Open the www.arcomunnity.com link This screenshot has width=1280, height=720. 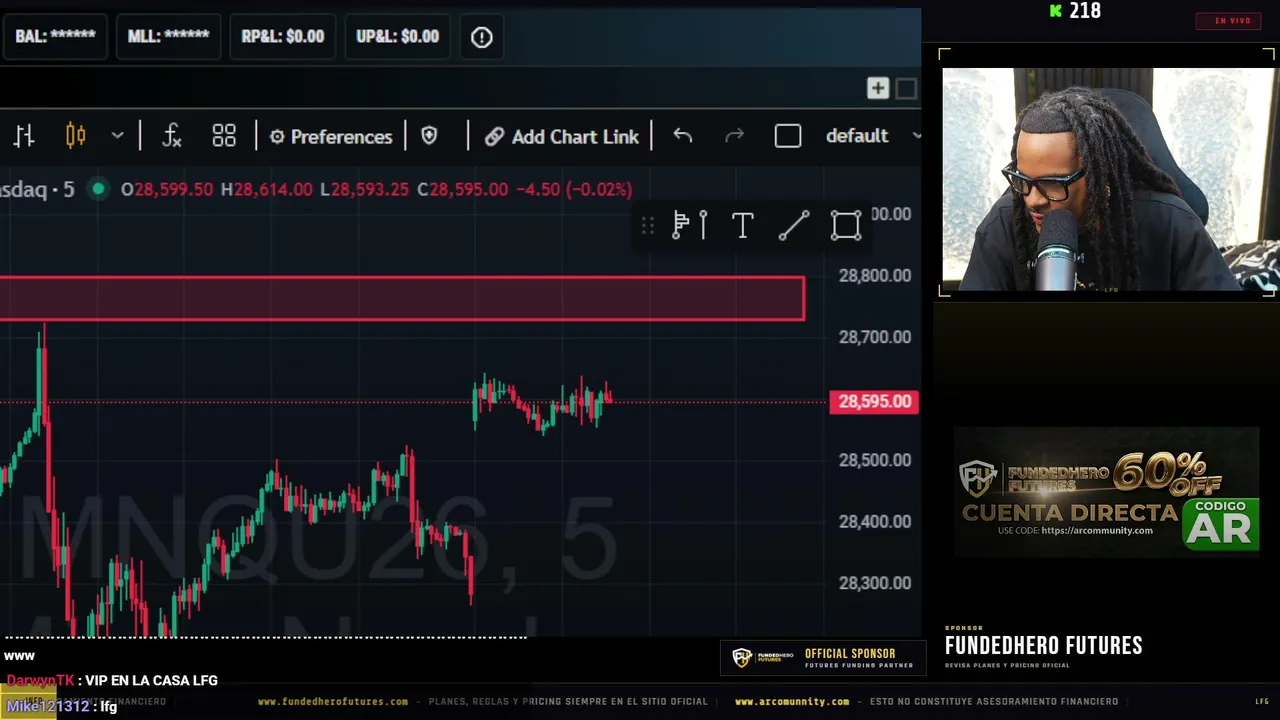click(x=792, y=702)
